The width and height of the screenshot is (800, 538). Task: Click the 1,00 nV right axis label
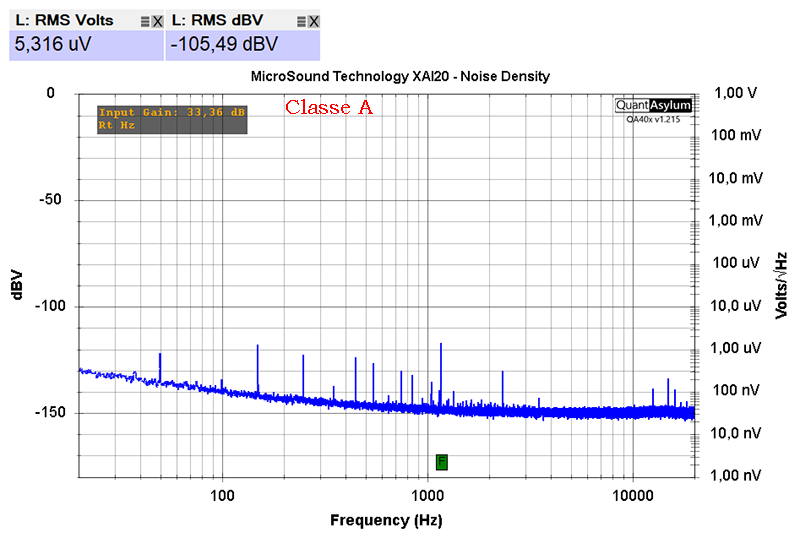(736, 476)
